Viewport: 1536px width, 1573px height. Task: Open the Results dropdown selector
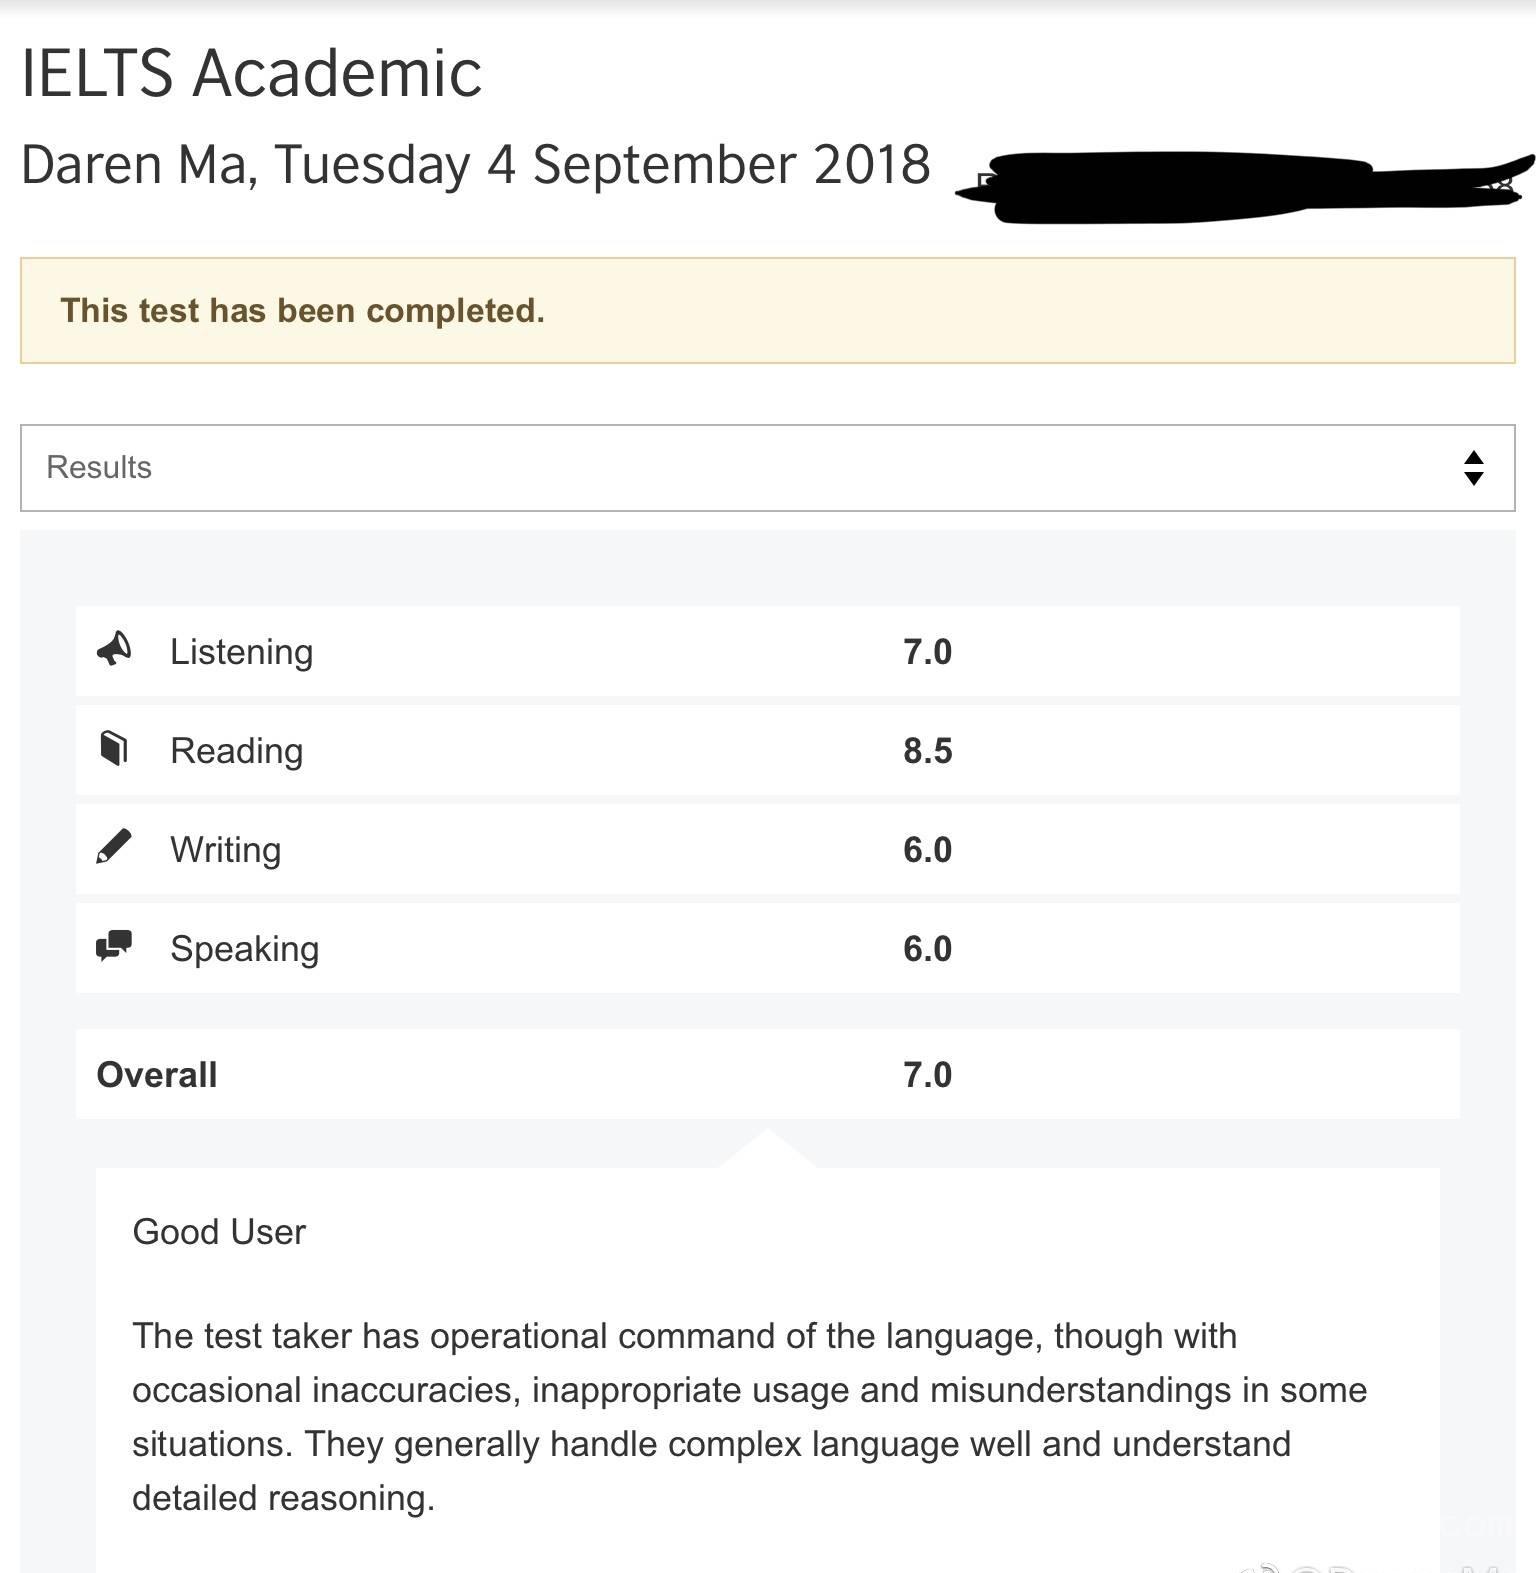pos(767,468)
